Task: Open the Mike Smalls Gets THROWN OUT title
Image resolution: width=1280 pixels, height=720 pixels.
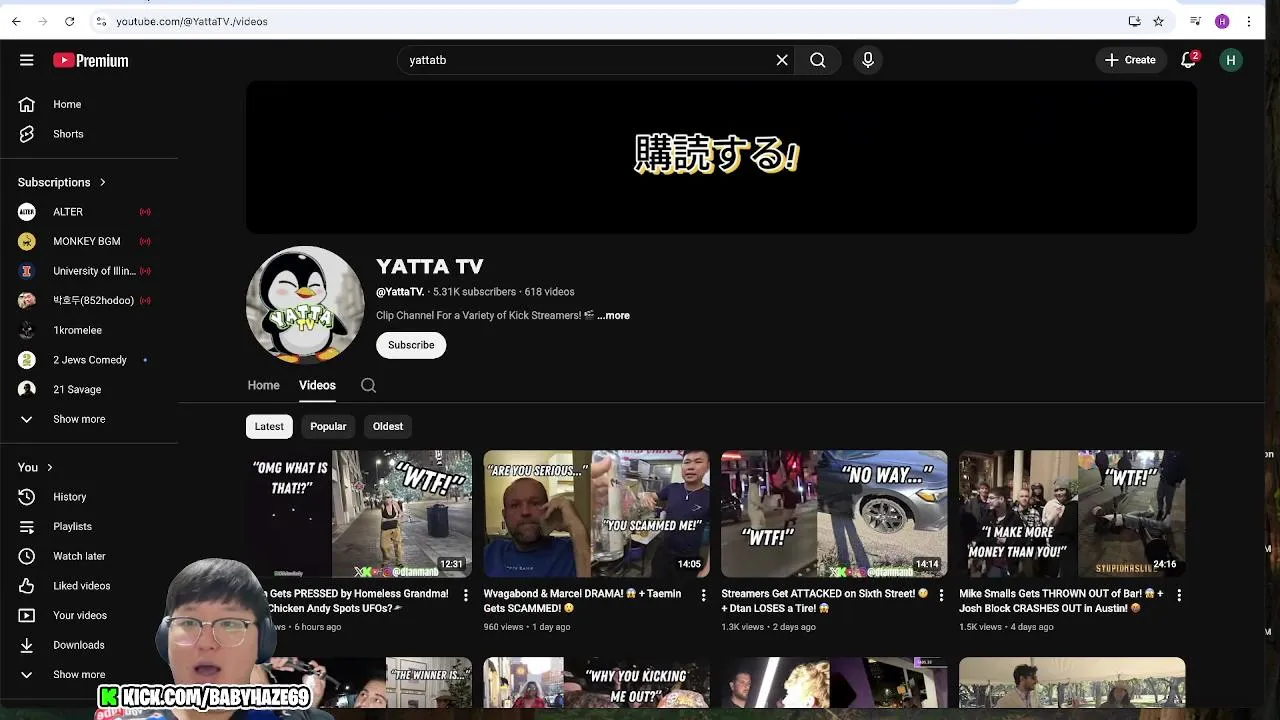Action: tap(1061, 601)
